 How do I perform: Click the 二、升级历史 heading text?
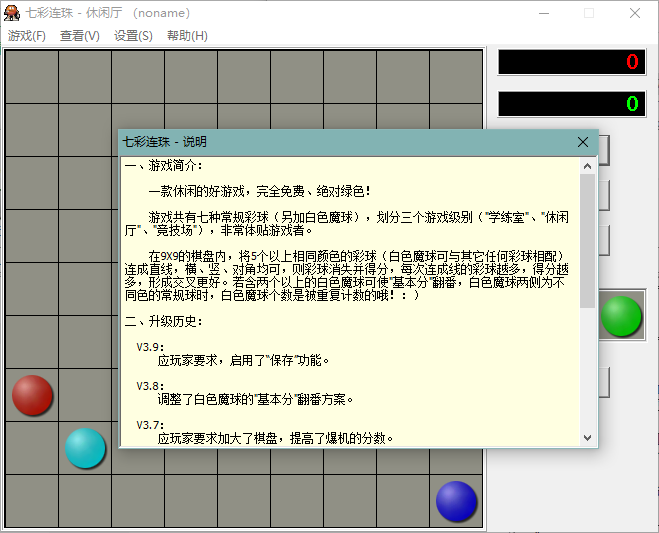pos(163,322)
